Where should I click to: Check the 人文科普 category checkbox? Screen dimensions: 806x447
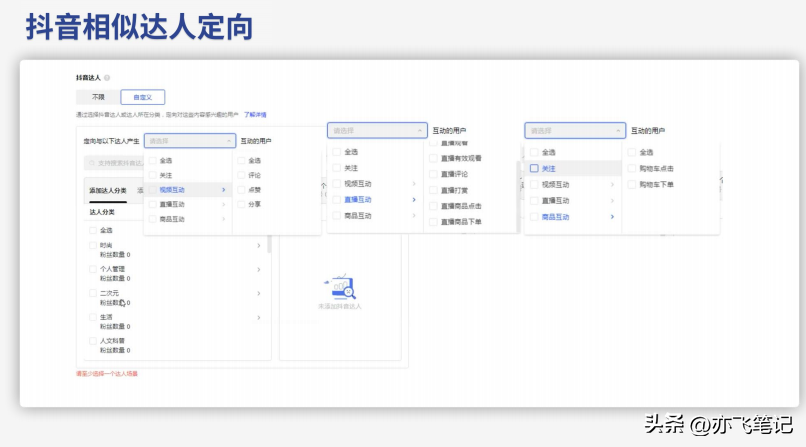point(93,341)
